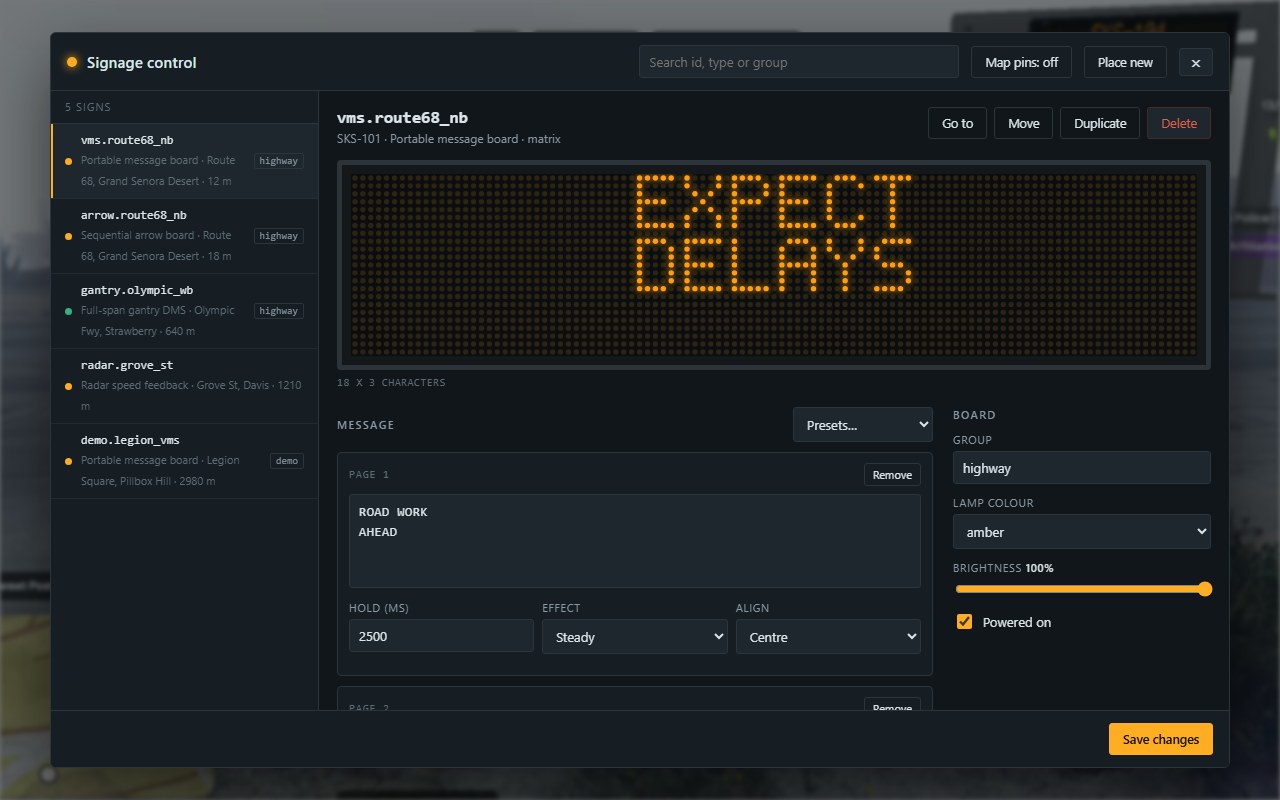Save changes to the sign
Screen dimensions: 1280x800
(x=1160, y=739)
